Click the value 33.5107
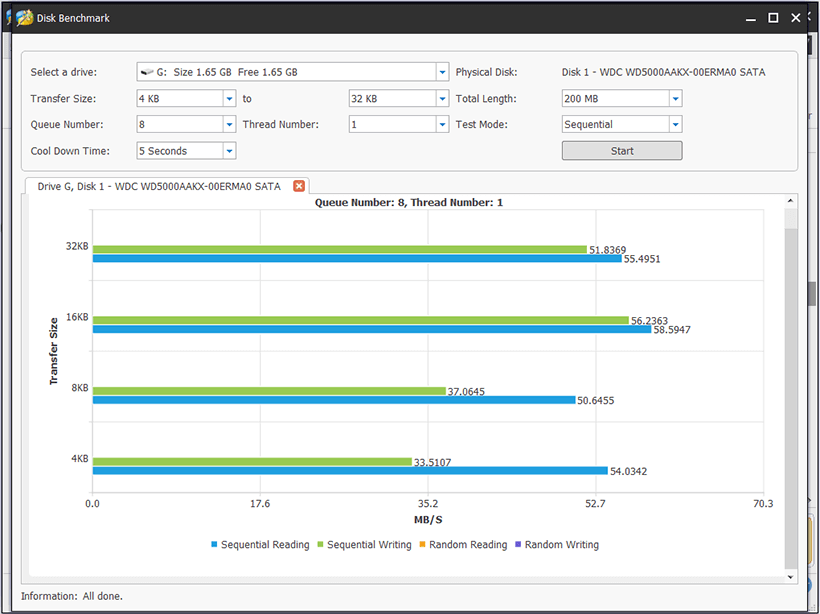 coord(432,462)
